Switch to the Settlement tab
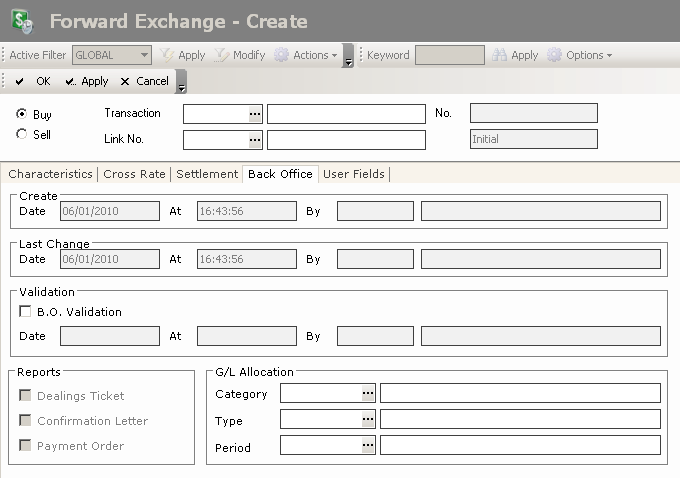The image size is (680, 478). [207, 174]
